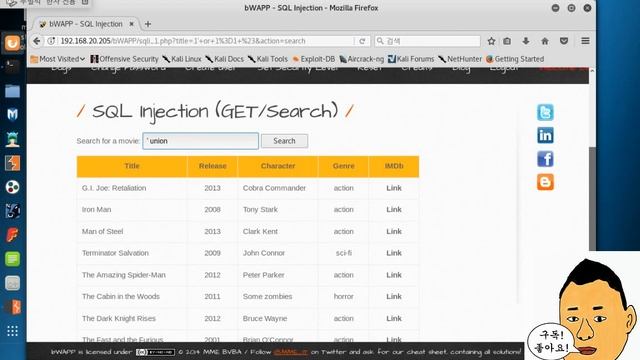Open IMDb Link for G.I. Joe: Retaliation

point(394,188)
